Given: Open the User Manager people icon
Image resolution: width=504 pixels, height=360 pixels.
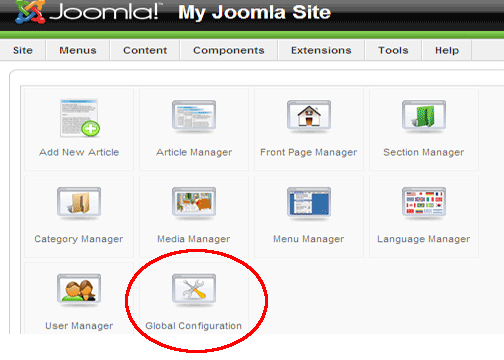Looking at the screenshot, I should pos(79,289).
